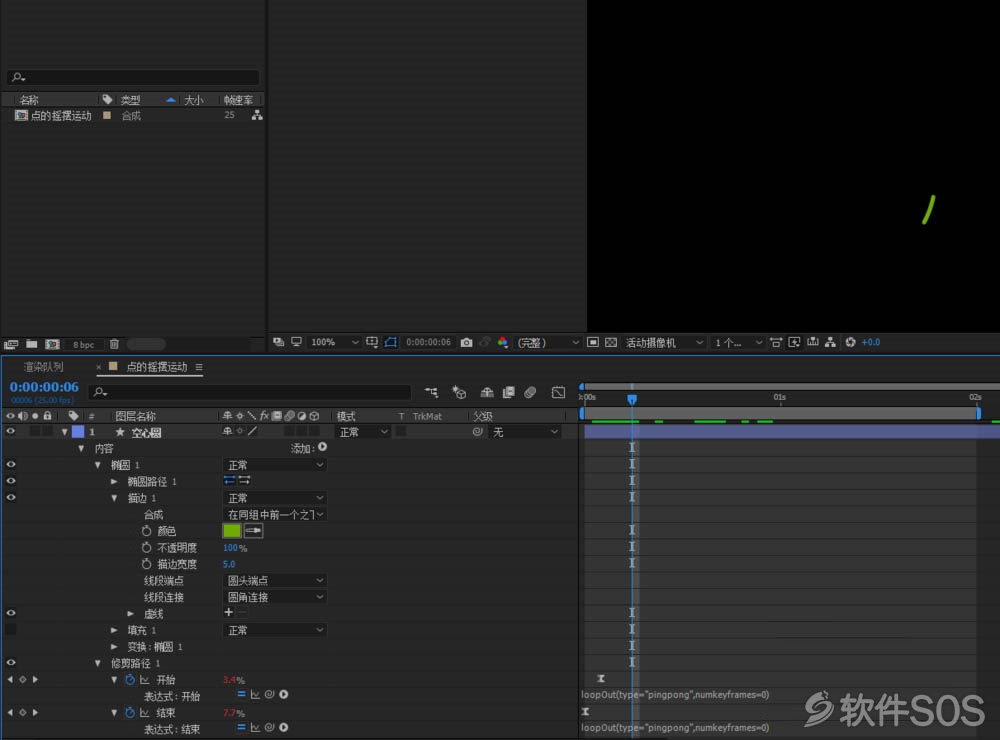Click the timeline icon in viewer footer

click(812, 343)
